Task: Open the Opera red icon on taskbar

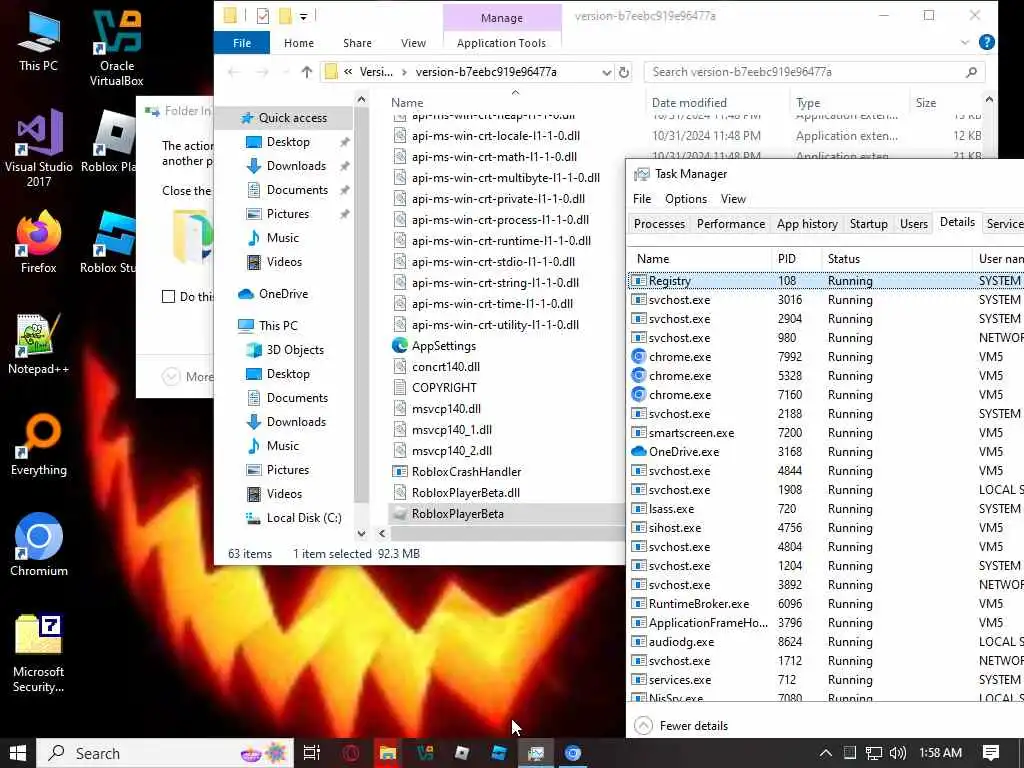Action: pos(351,753)
